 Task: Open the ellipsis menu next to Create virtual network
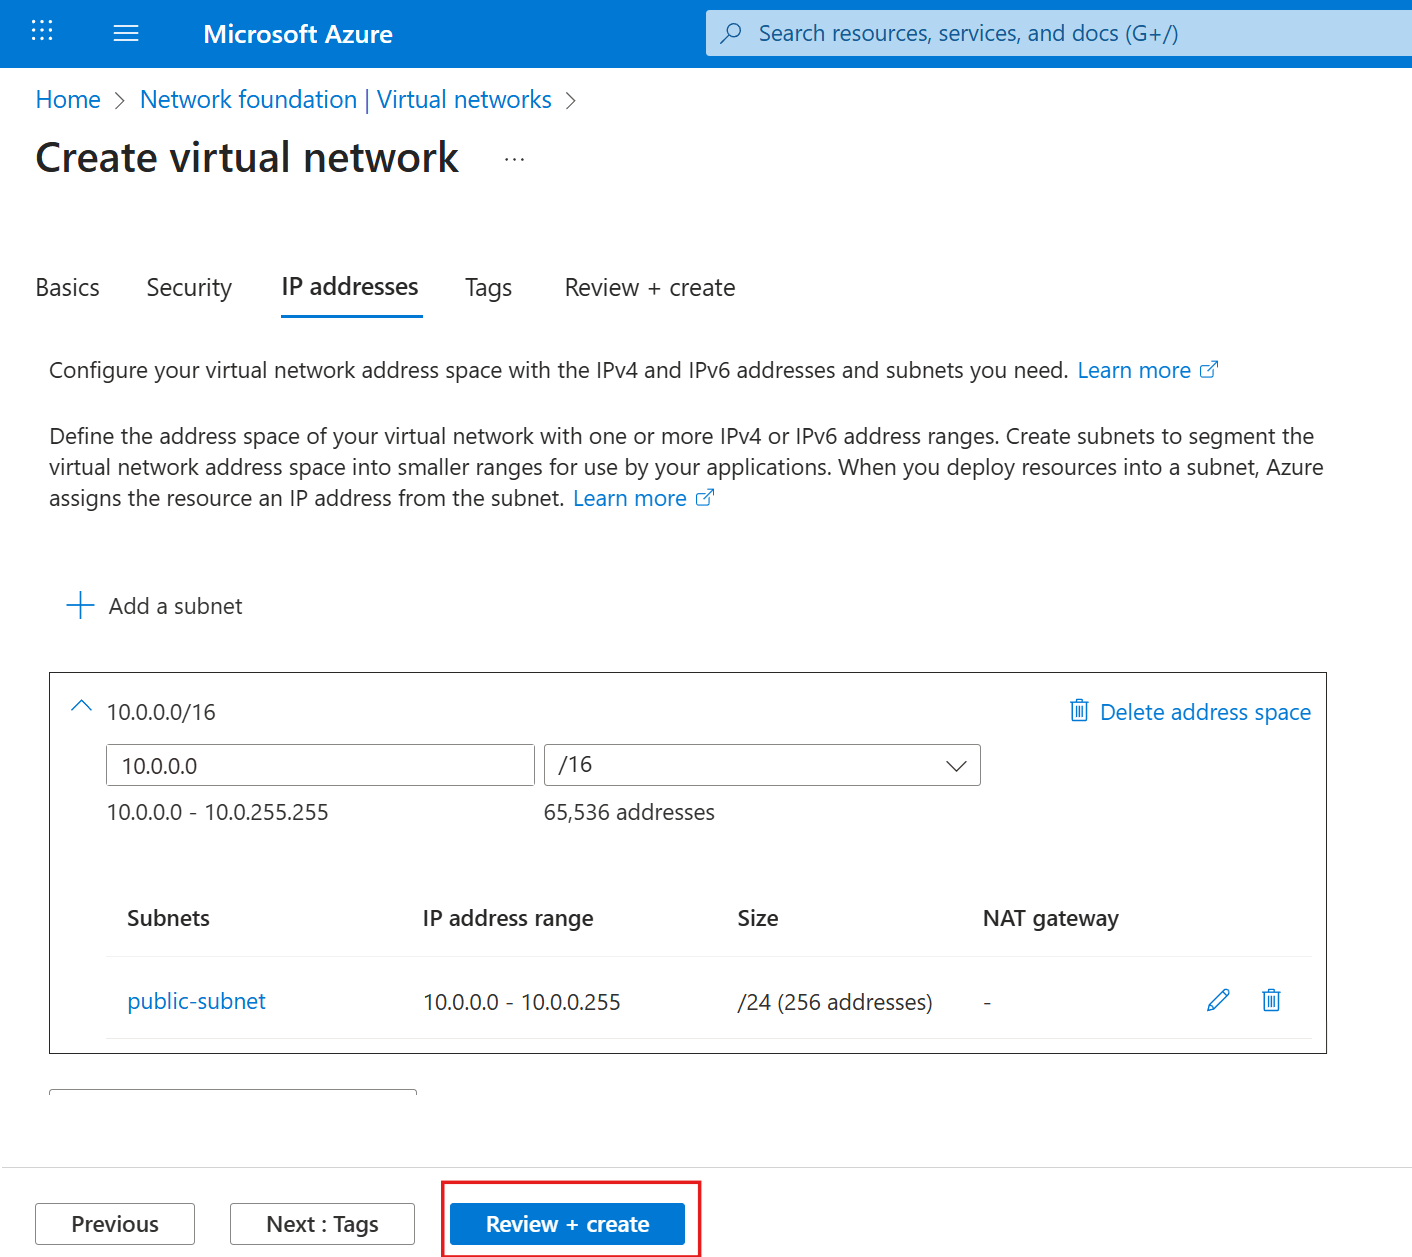point(513,160)
